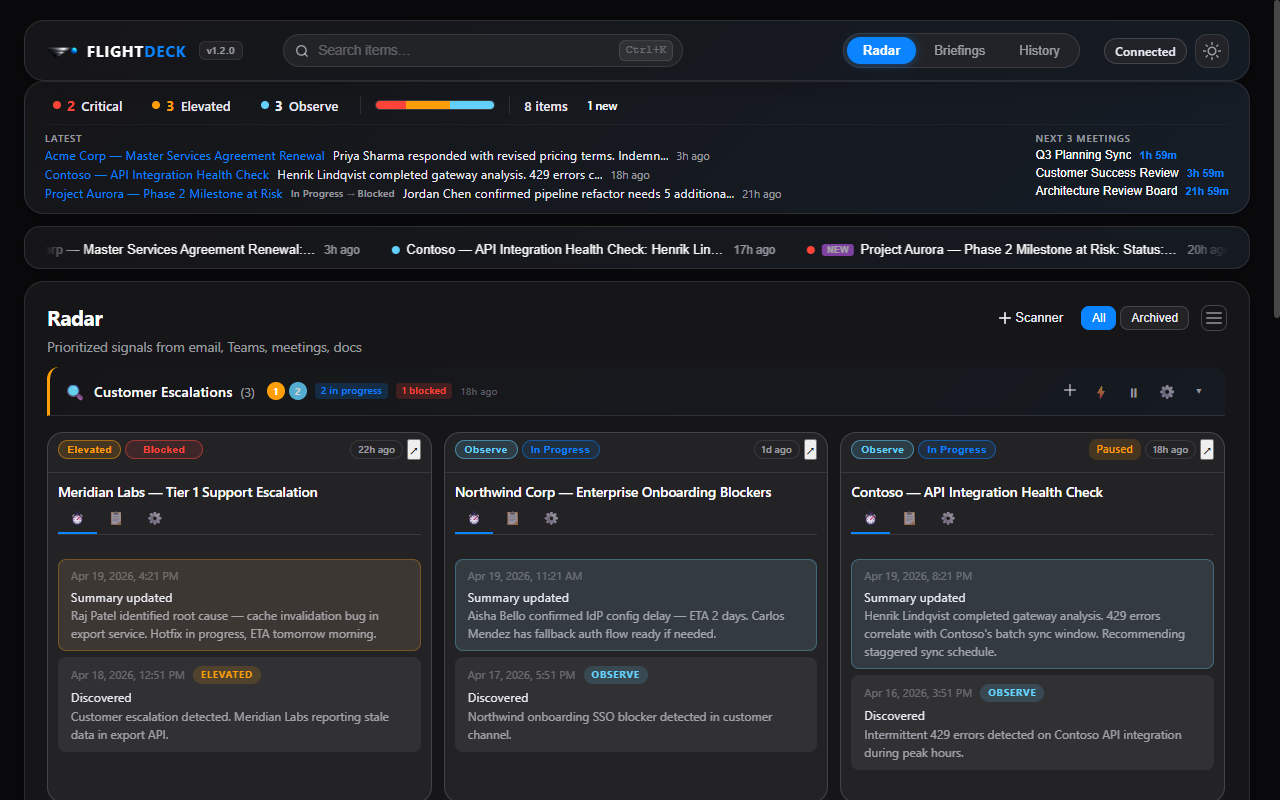Open Acme Corp Master Services Agreement link
Image resolution: width=1280 pixels, height=800 pixels.
tap(185, 156)
